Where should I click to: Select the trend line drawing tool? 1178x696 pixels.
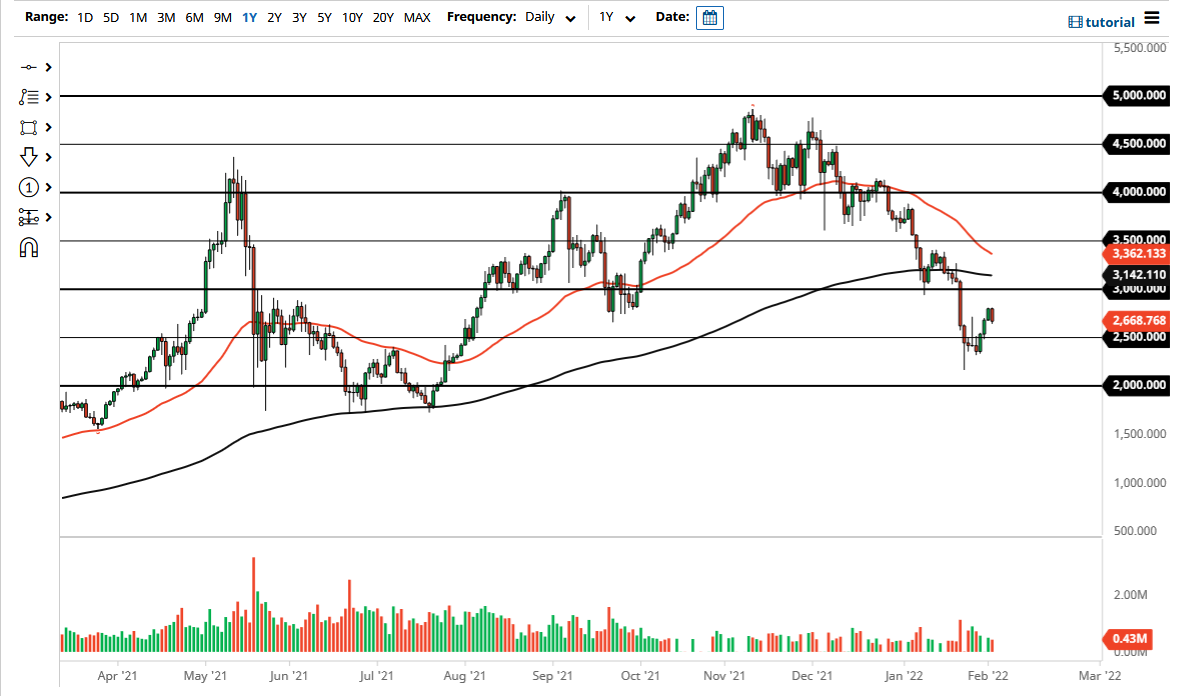pos(29,67)
